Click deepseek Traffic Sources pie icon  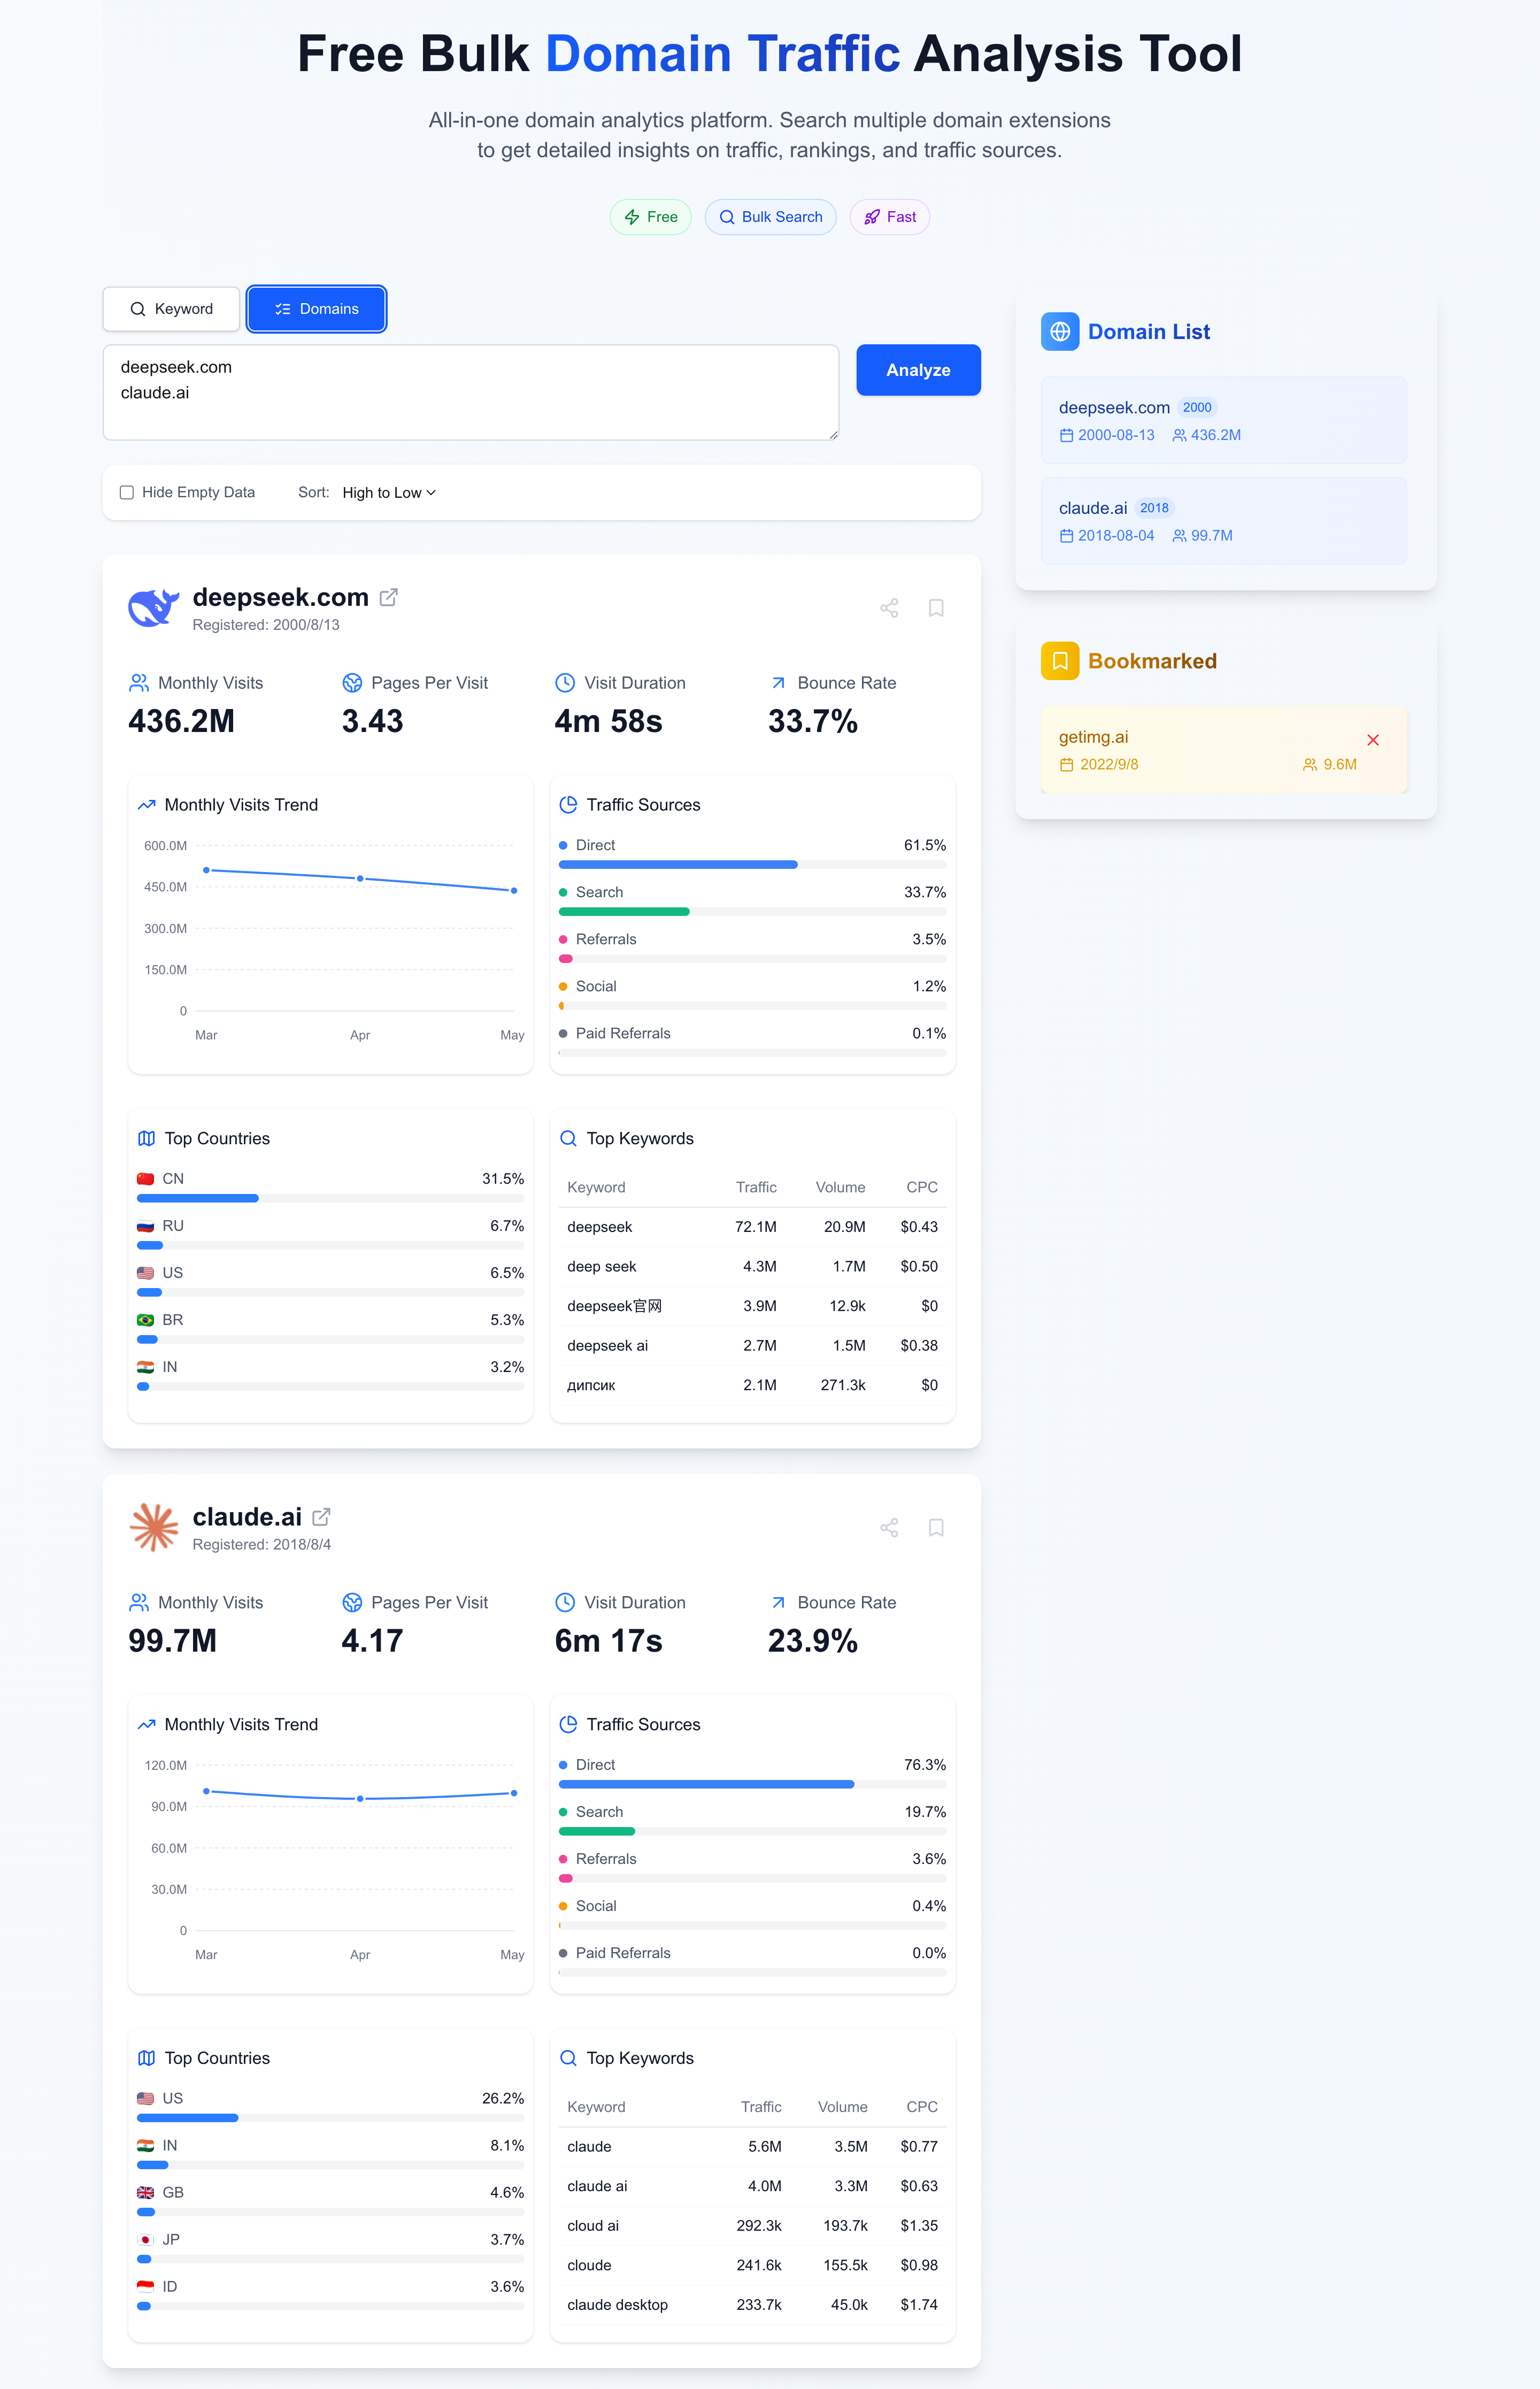[x=569, y=805]
